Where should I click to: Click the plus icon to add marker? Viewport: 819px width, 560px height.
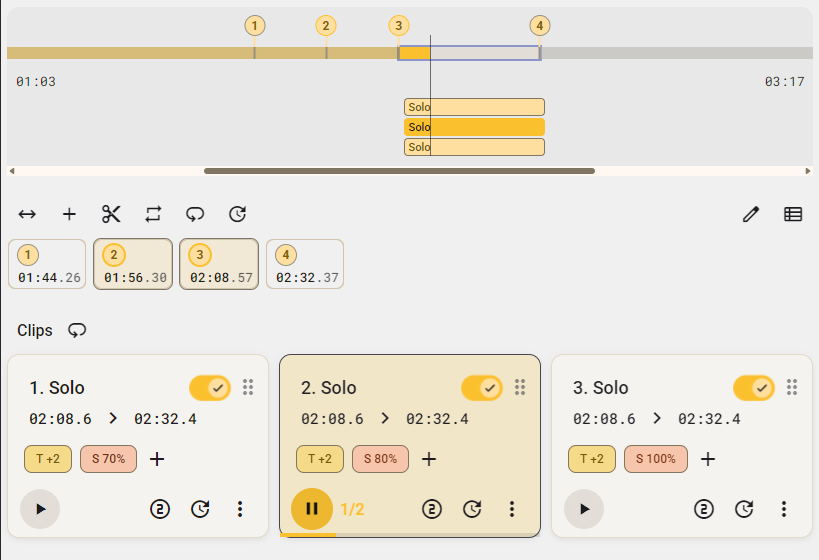[x=69, y=214]
